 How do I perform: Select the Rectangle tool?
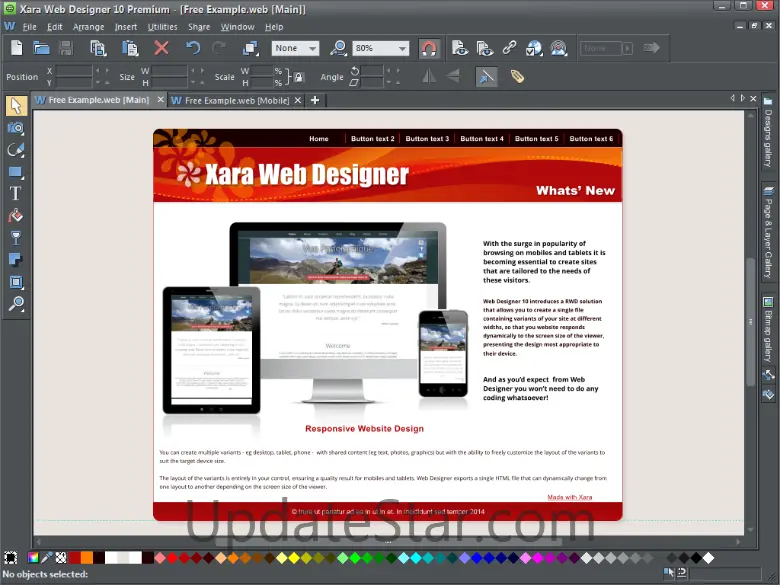click(x=15, y=172)
